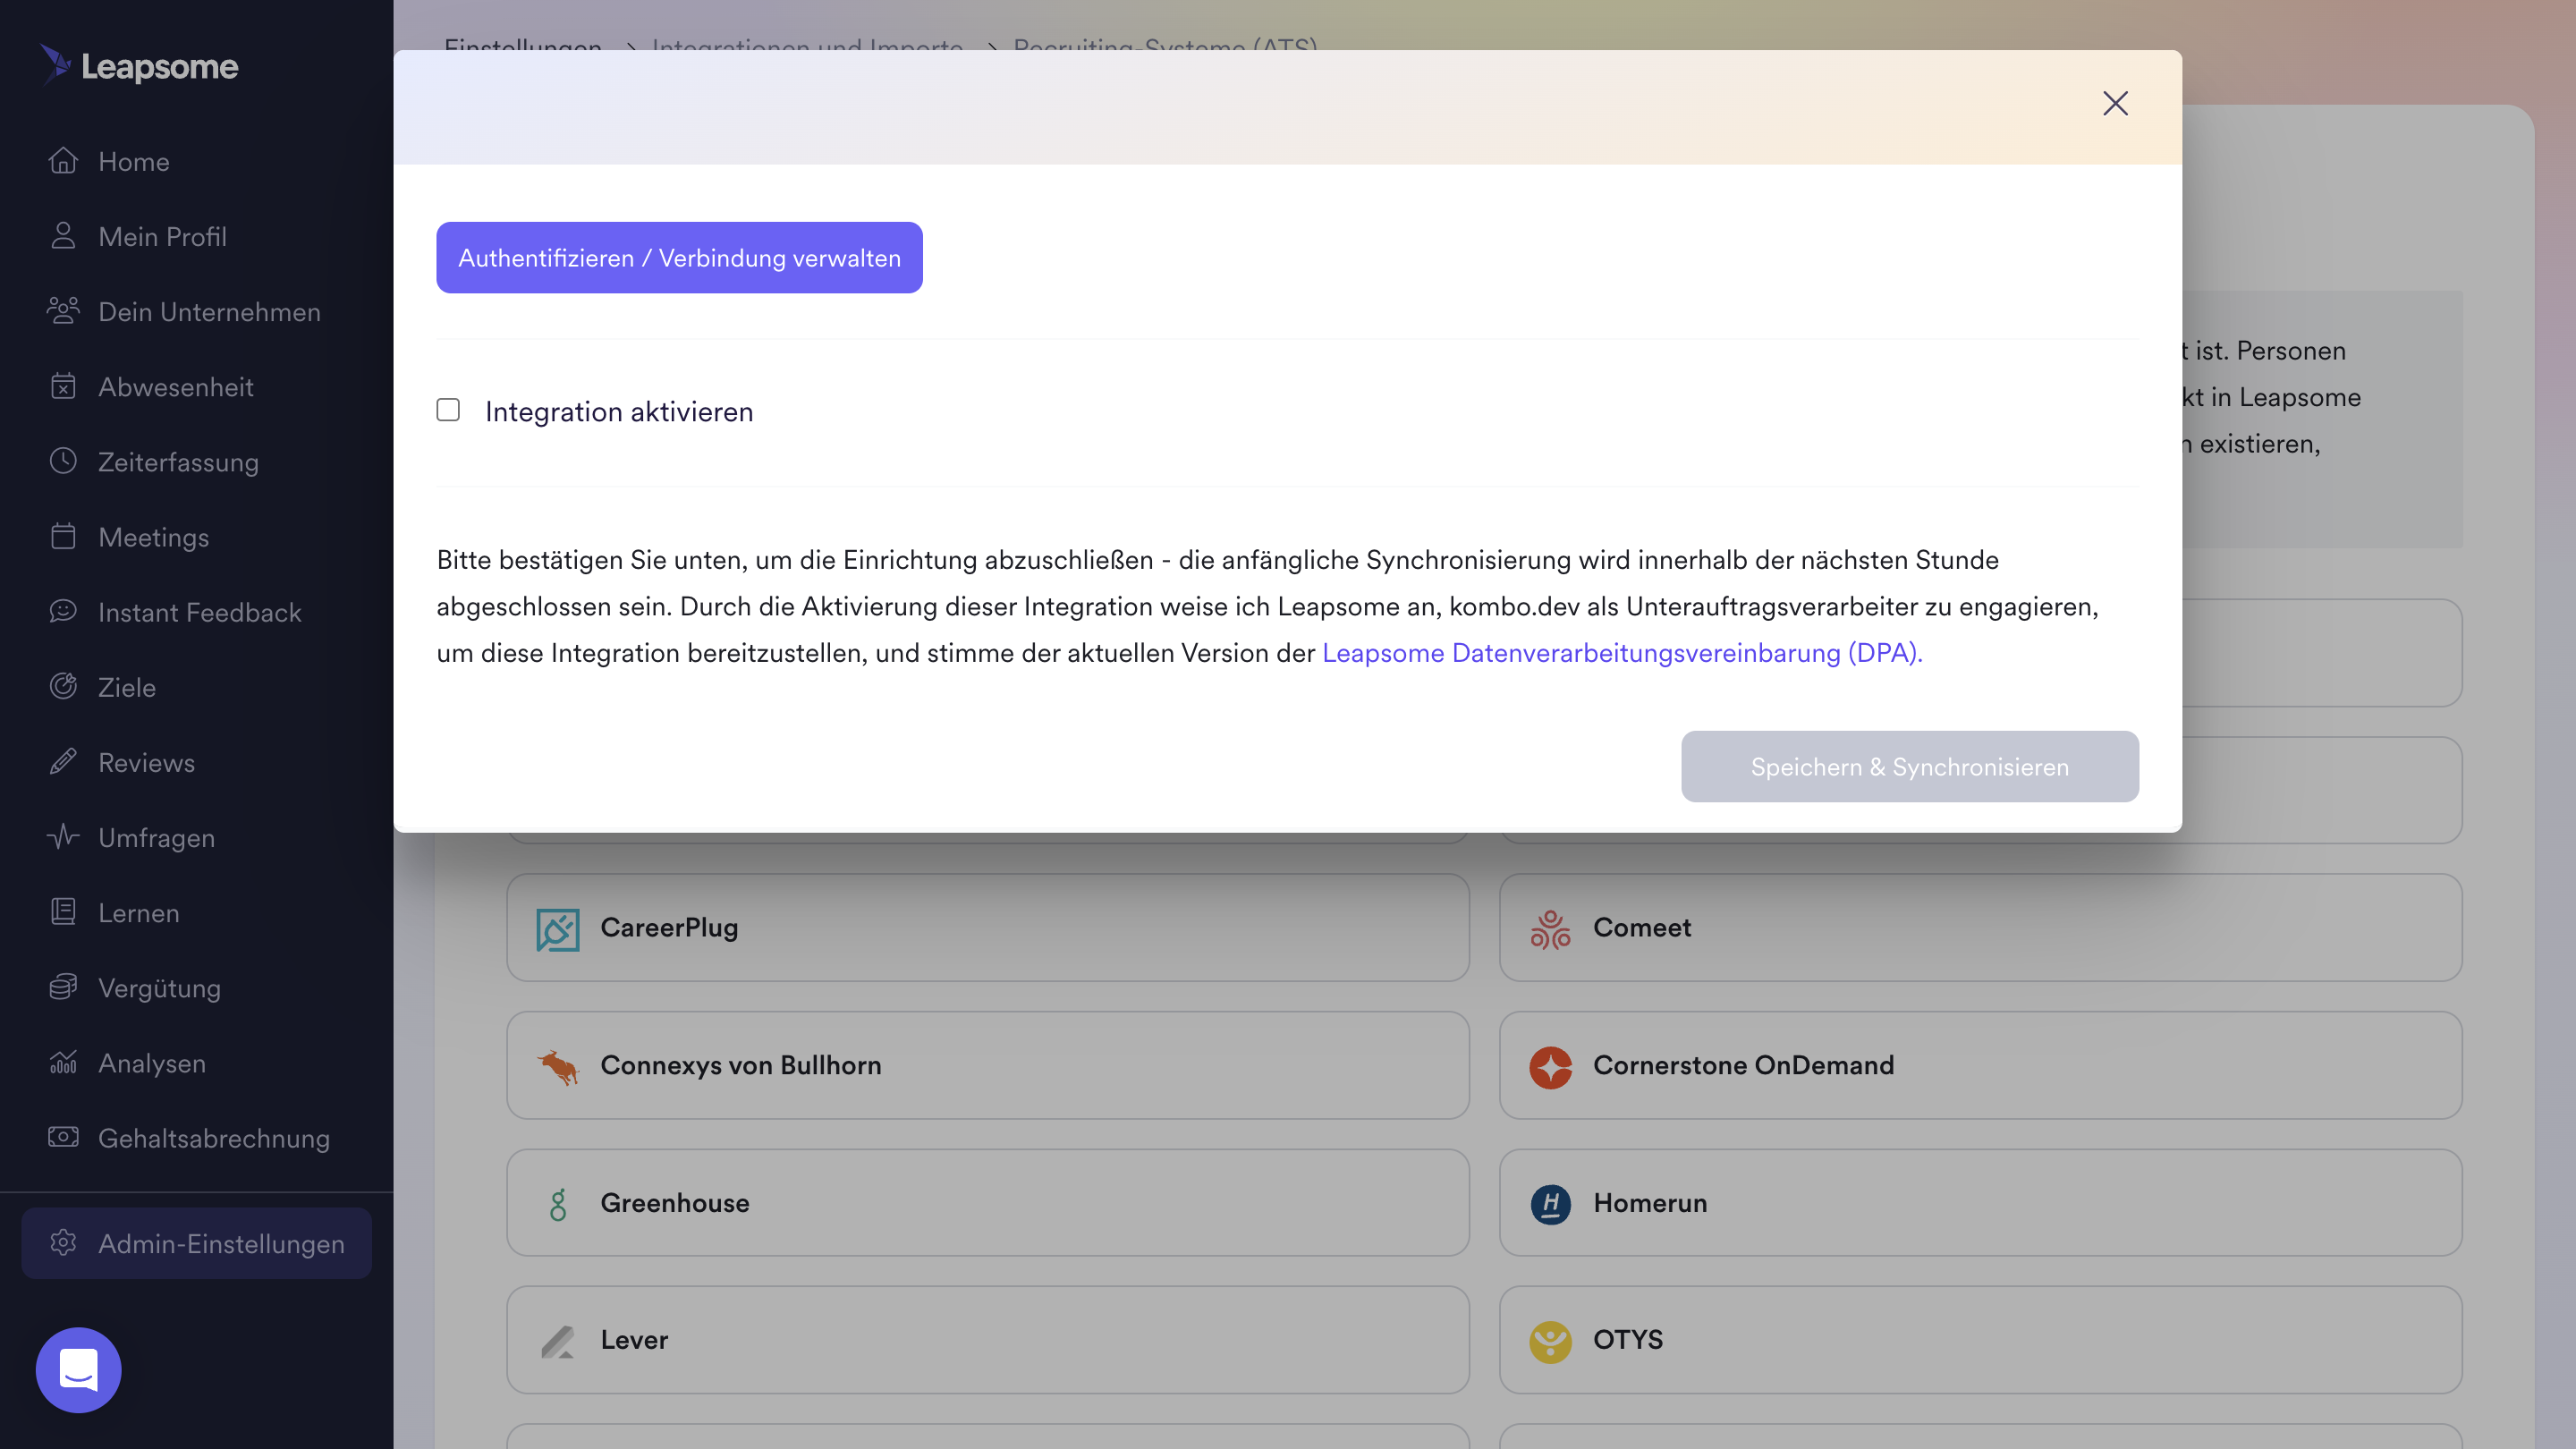Click the Leapsome logo
Screen dimensions: 2576x1449
pos(139,66)
